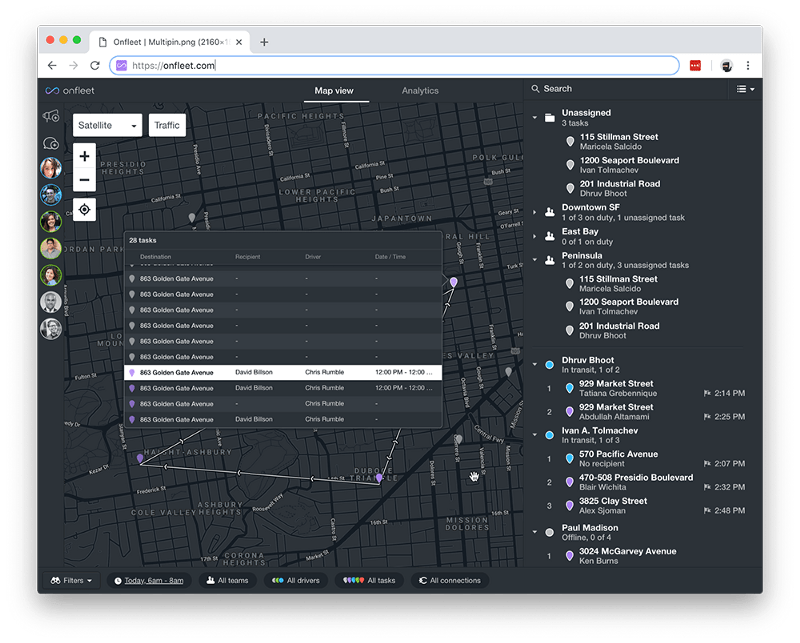This screenshot has width=800, height=643.
Task: Toggle the Traffic map layer
Action: pos(167,125)
